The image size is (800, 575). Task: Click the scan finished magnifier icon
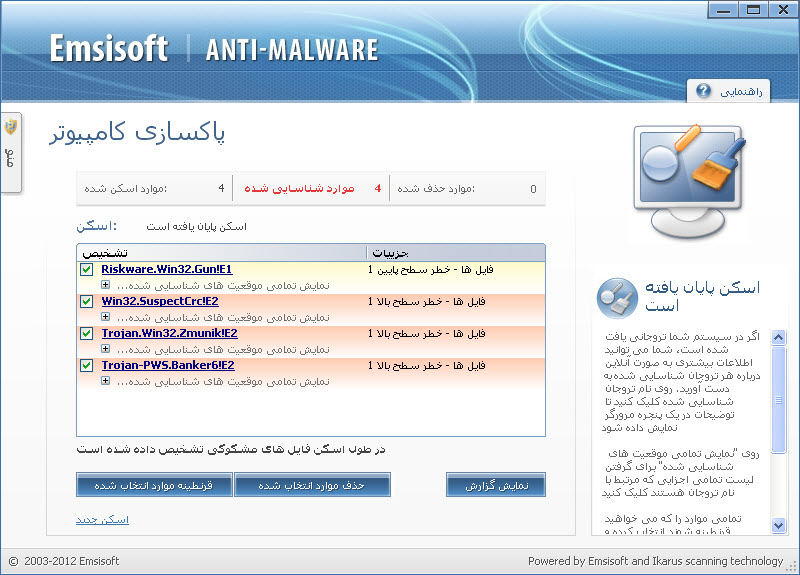(x=617, y=298)
